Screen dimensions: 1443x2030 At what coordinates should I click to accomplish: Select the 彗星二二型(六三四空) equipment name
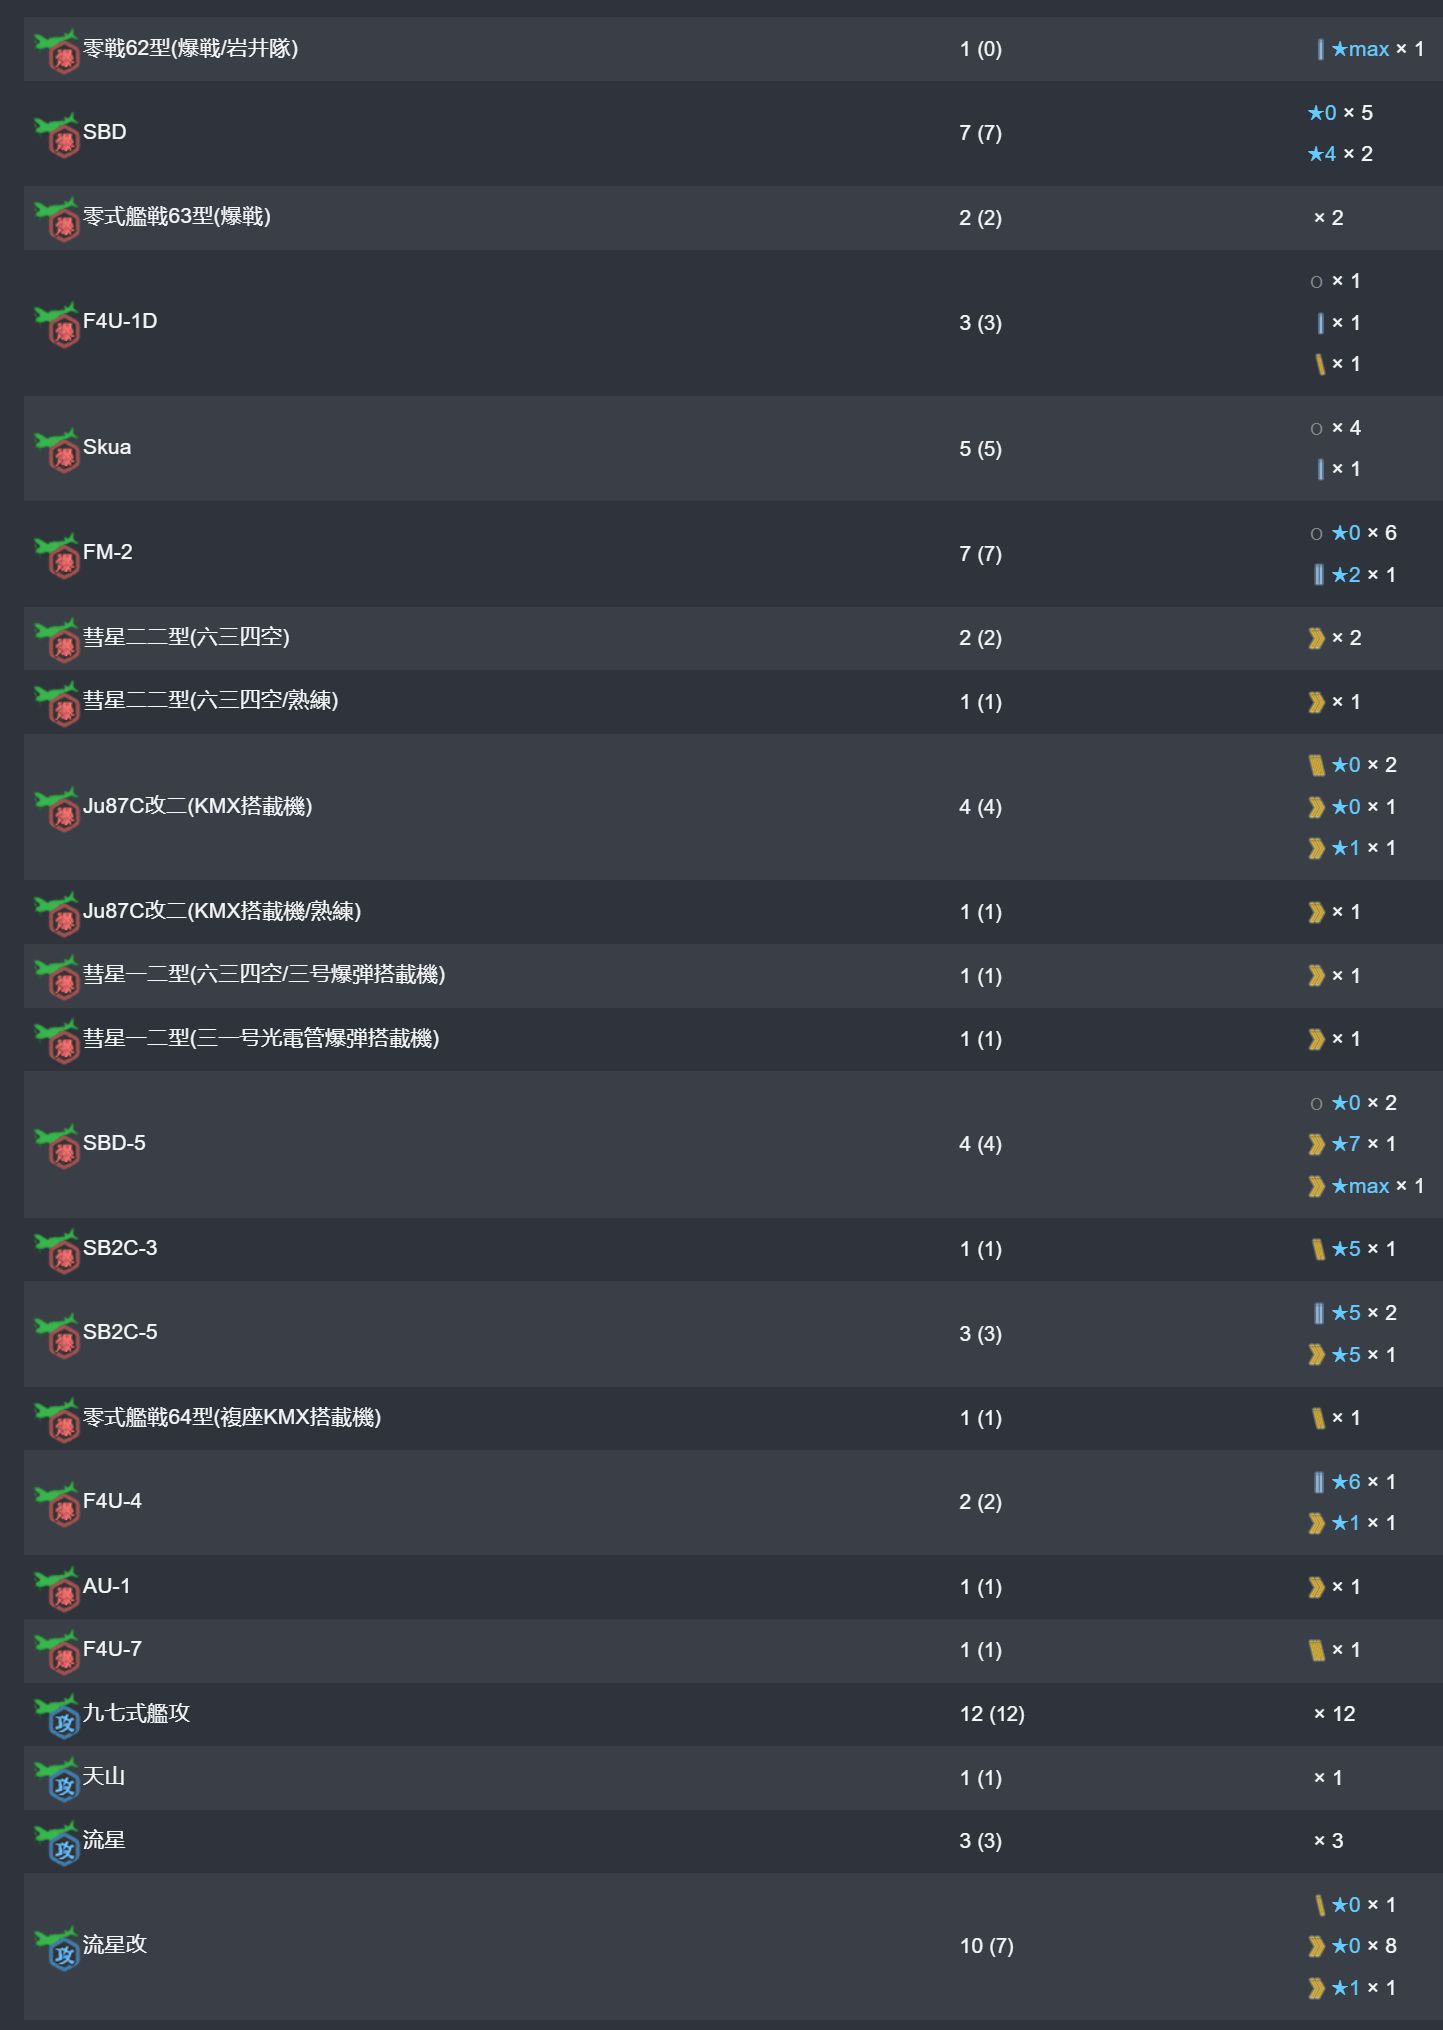tap(186, 637)
